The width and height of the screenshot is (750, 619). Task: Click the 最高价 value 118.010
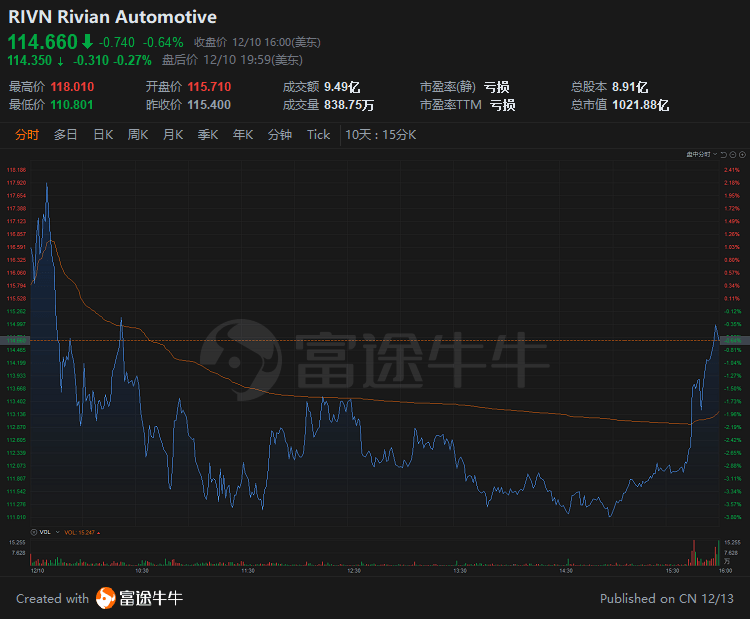(x=73, y=87)
